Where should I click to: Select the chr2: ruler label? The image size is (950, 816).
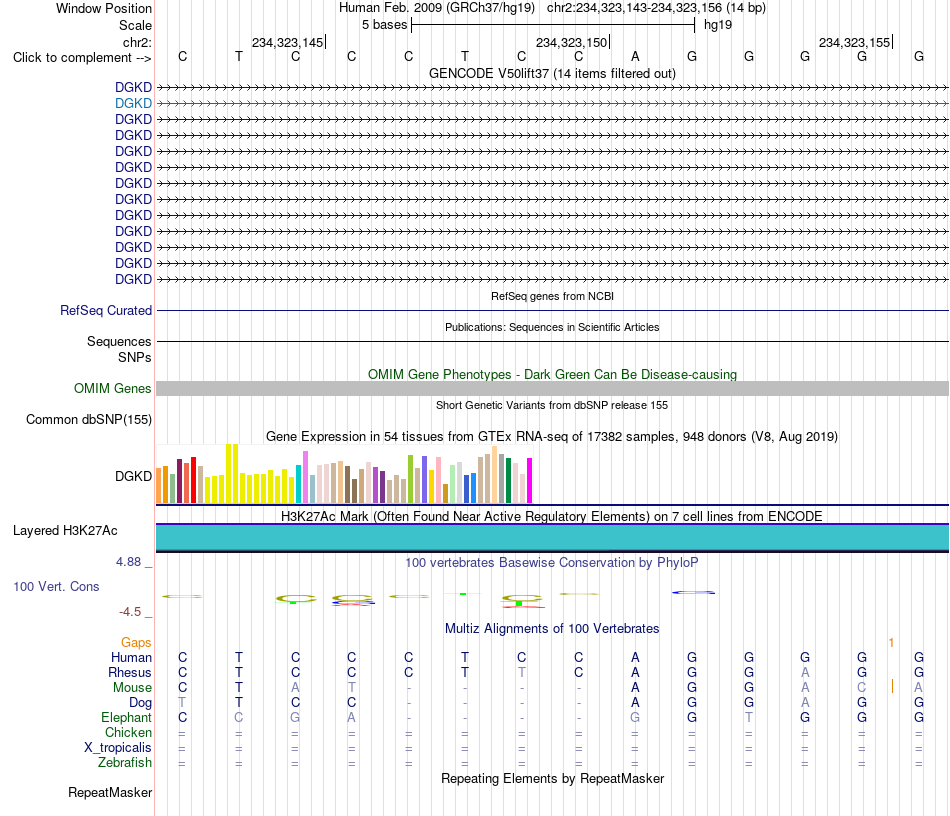pos(137,42)
